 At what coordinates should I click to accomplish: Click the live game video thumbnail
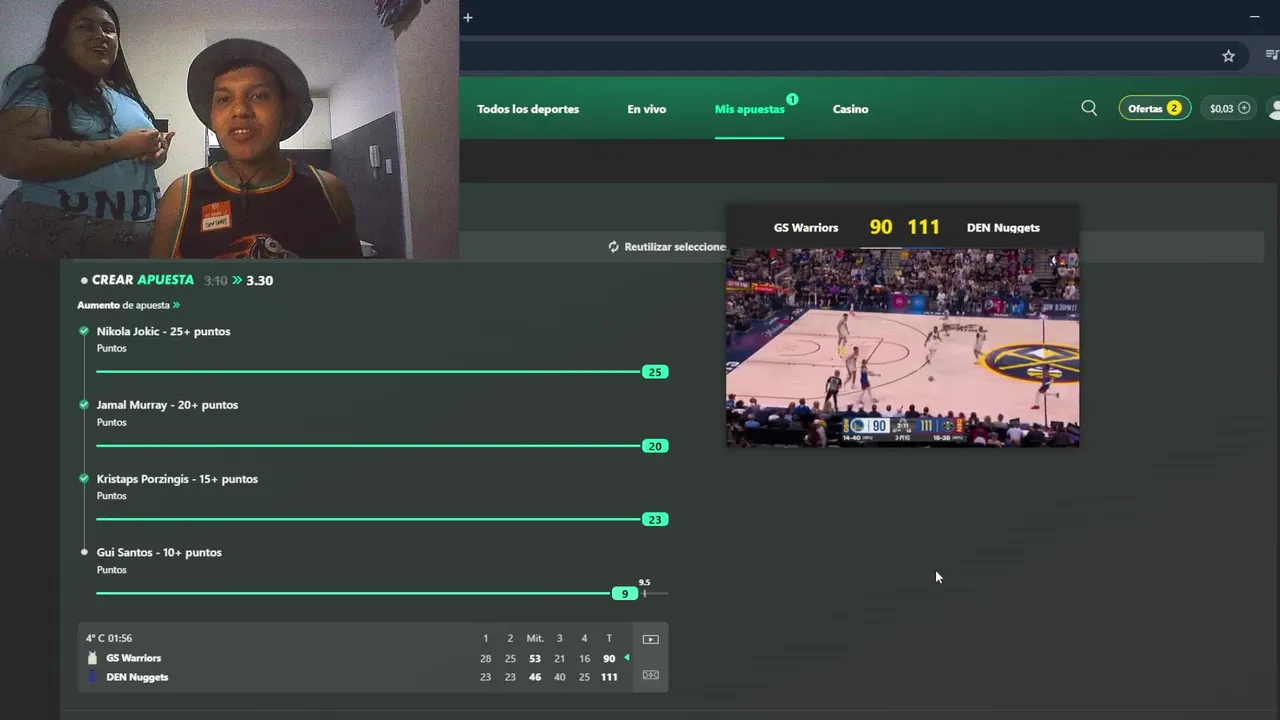tap(902, 347)
